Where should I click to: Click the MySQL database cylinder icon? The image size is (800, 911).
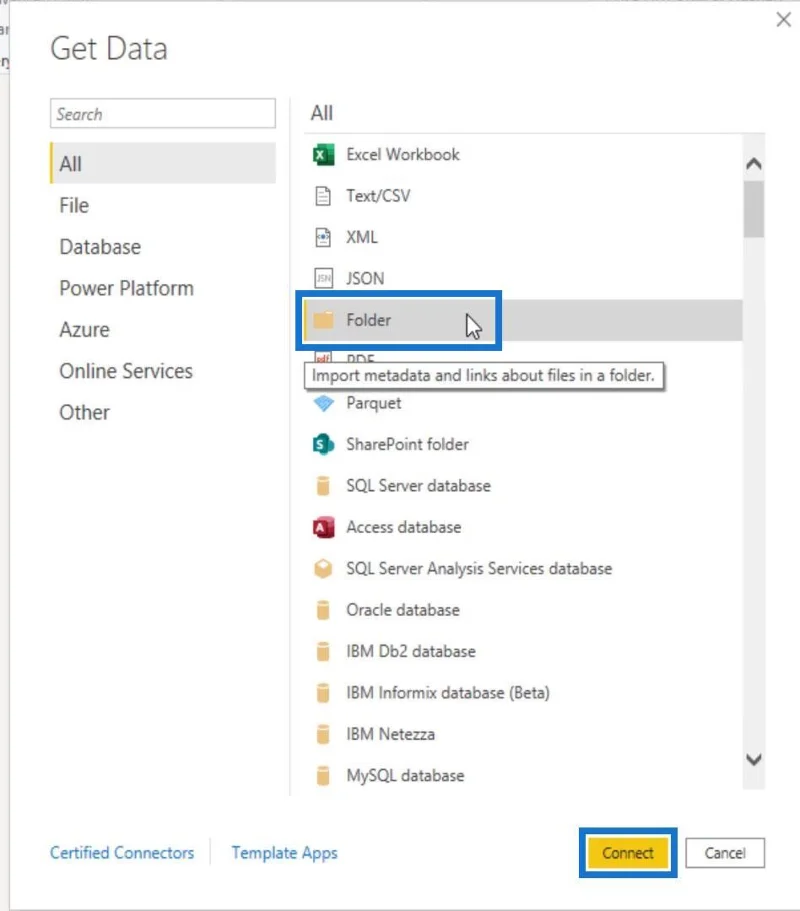323,776
